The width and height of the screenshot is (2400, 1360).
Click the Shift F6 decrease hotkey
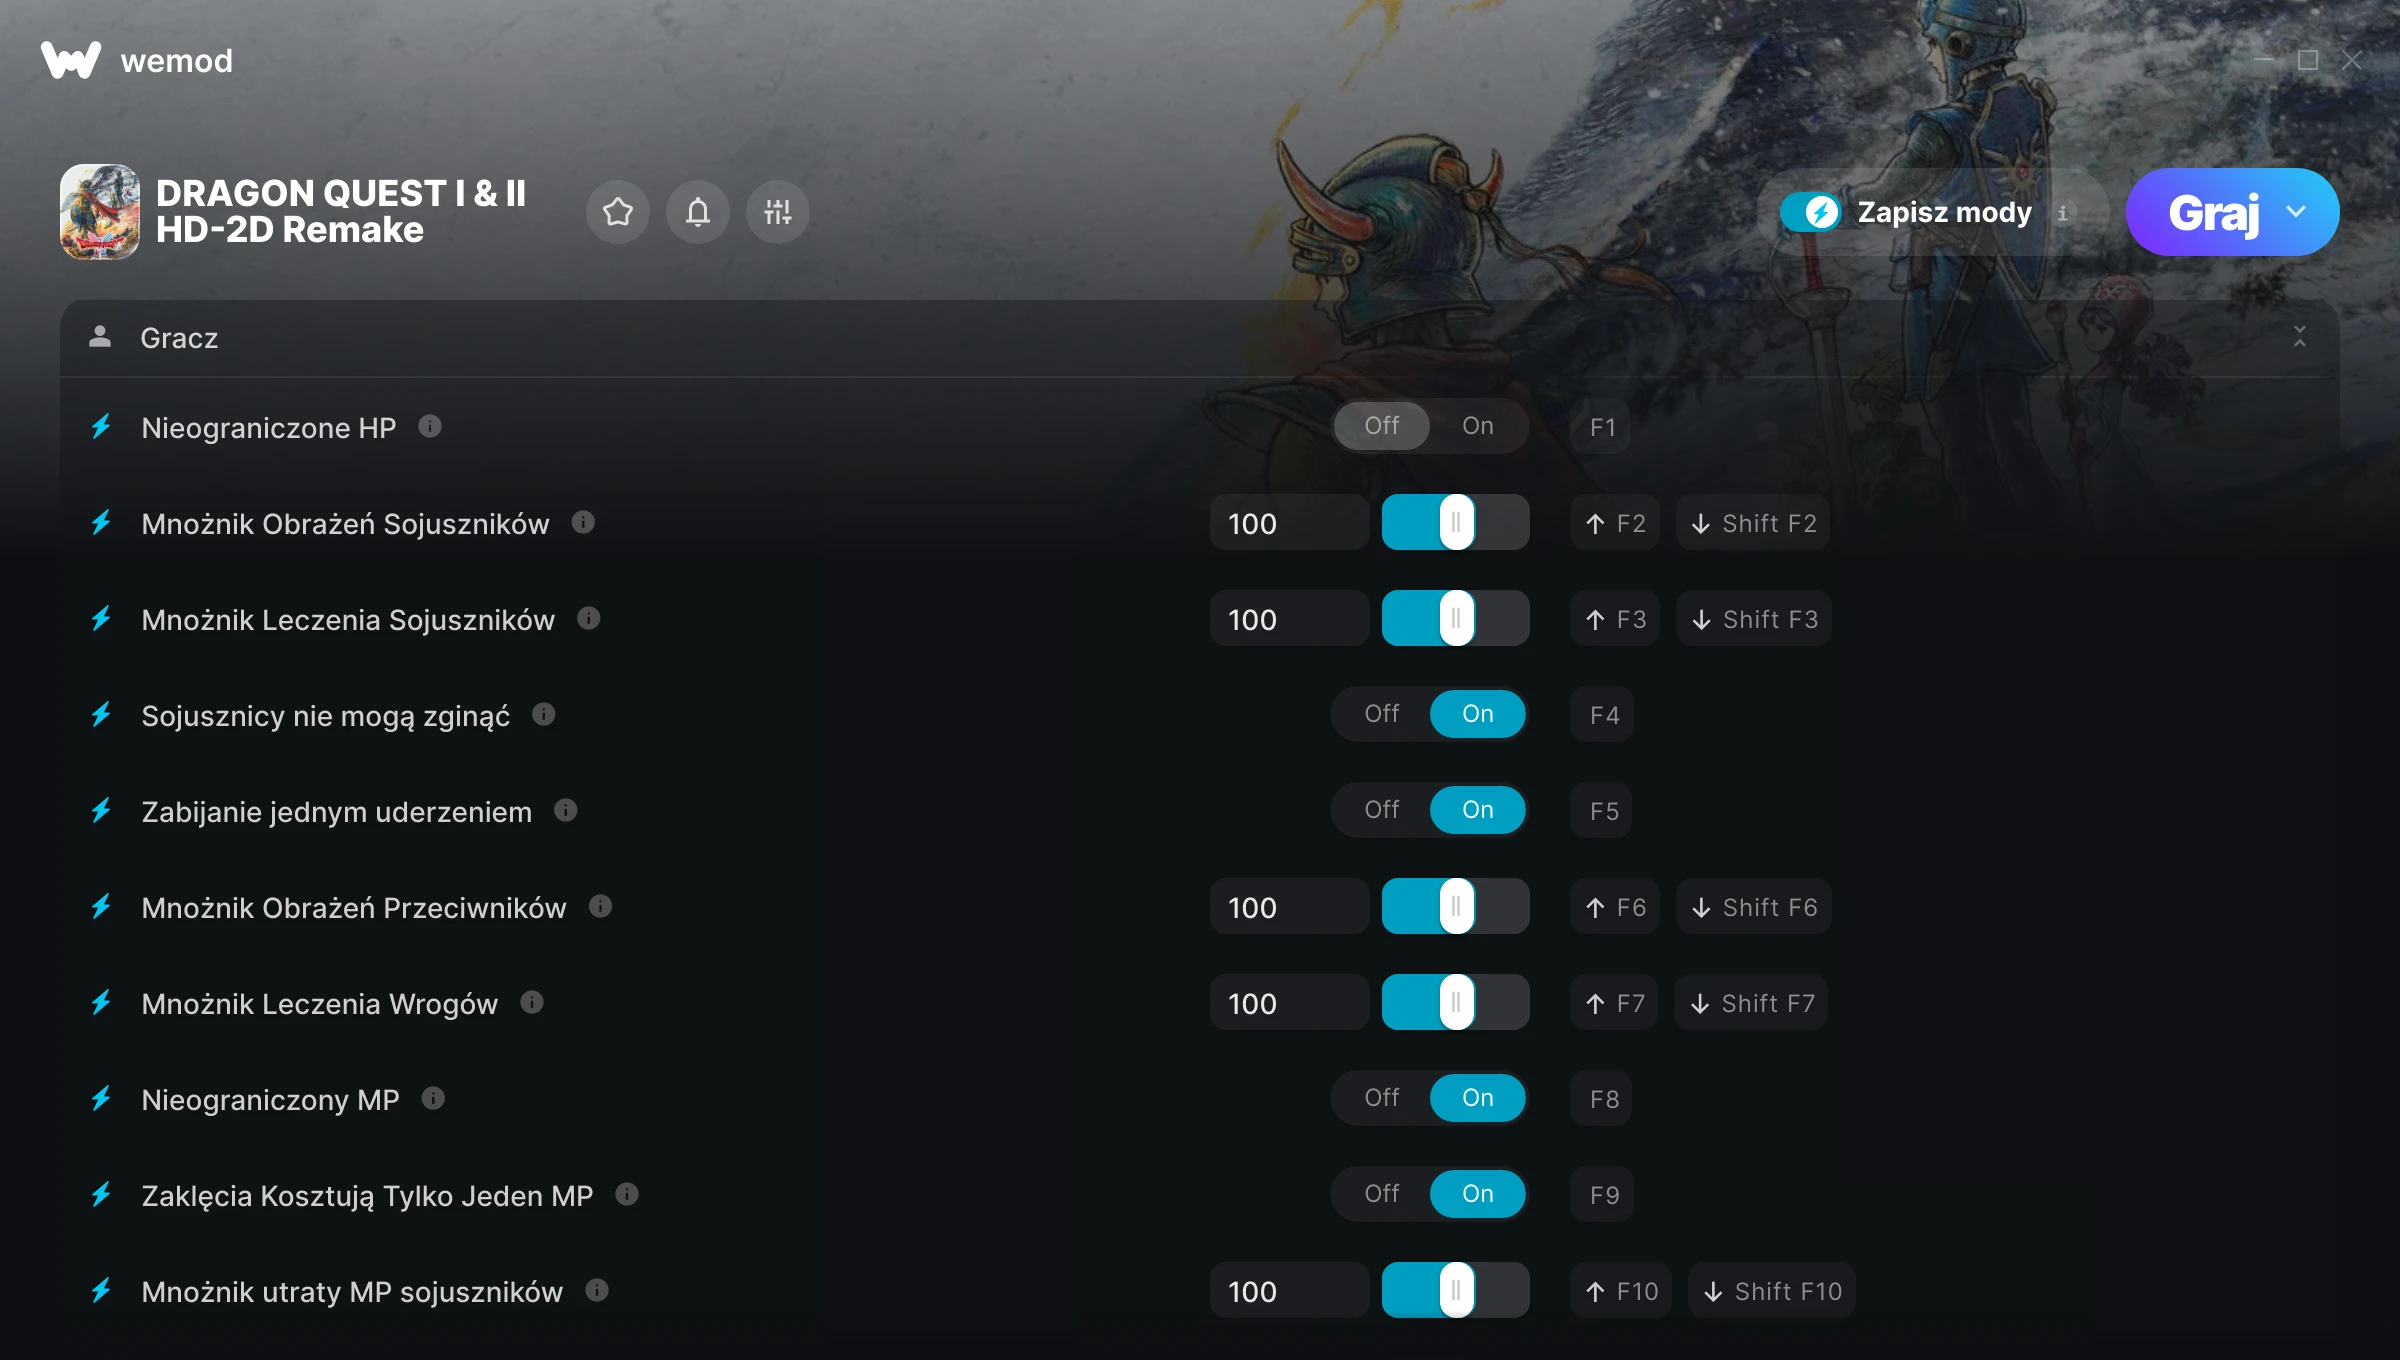(1754, 907)
